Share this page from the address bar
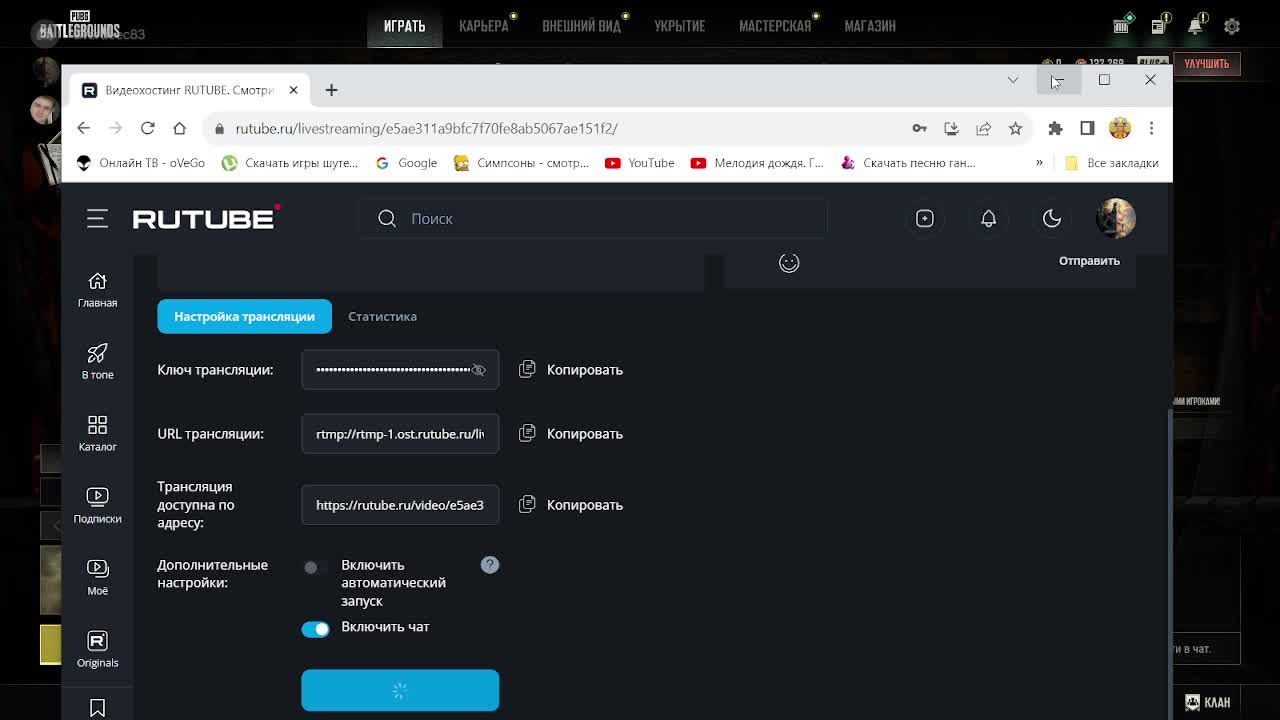The height and width of the screenshot is (720, 1280). pos(983,128)
